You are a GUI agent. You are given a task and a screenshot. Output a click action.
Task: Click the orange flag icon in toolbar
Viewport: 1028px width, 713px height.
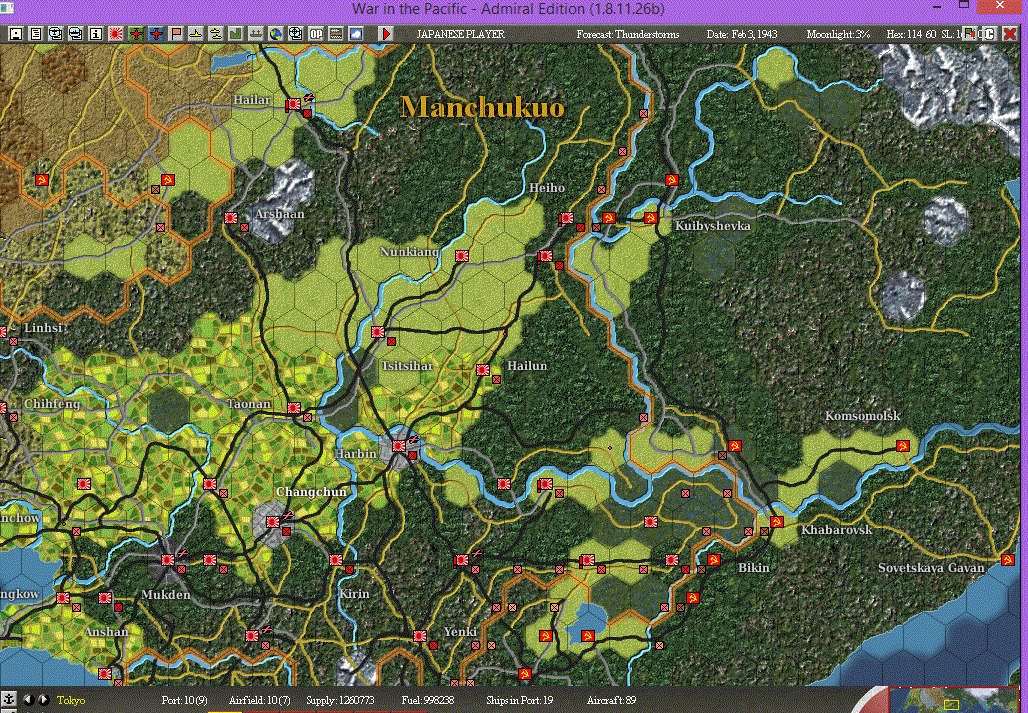tap(176, 33)
